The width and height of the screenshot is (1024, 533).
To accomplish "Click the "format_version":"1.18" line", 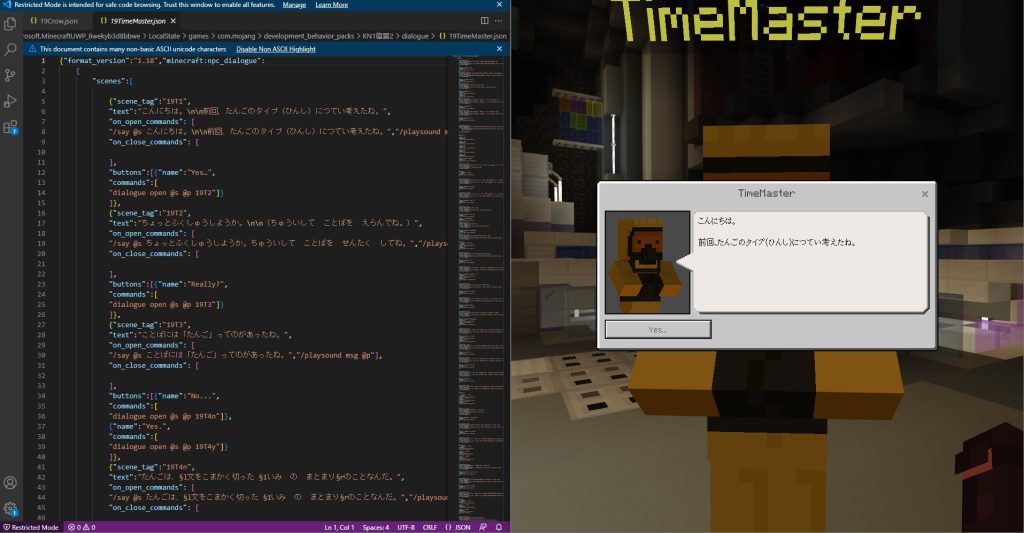I will point(162,61).
